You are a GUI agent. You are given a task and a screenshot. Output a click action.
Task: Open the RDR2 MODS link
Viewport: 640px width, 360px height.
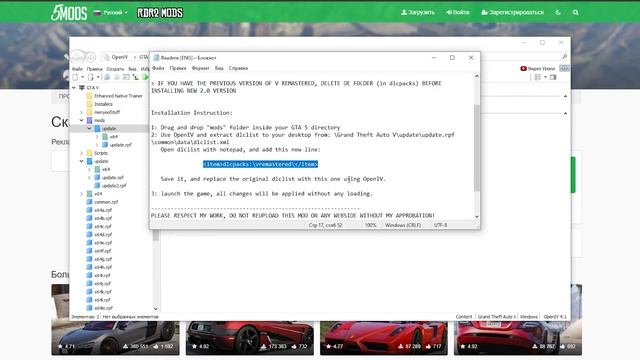[x=160, y=13]
